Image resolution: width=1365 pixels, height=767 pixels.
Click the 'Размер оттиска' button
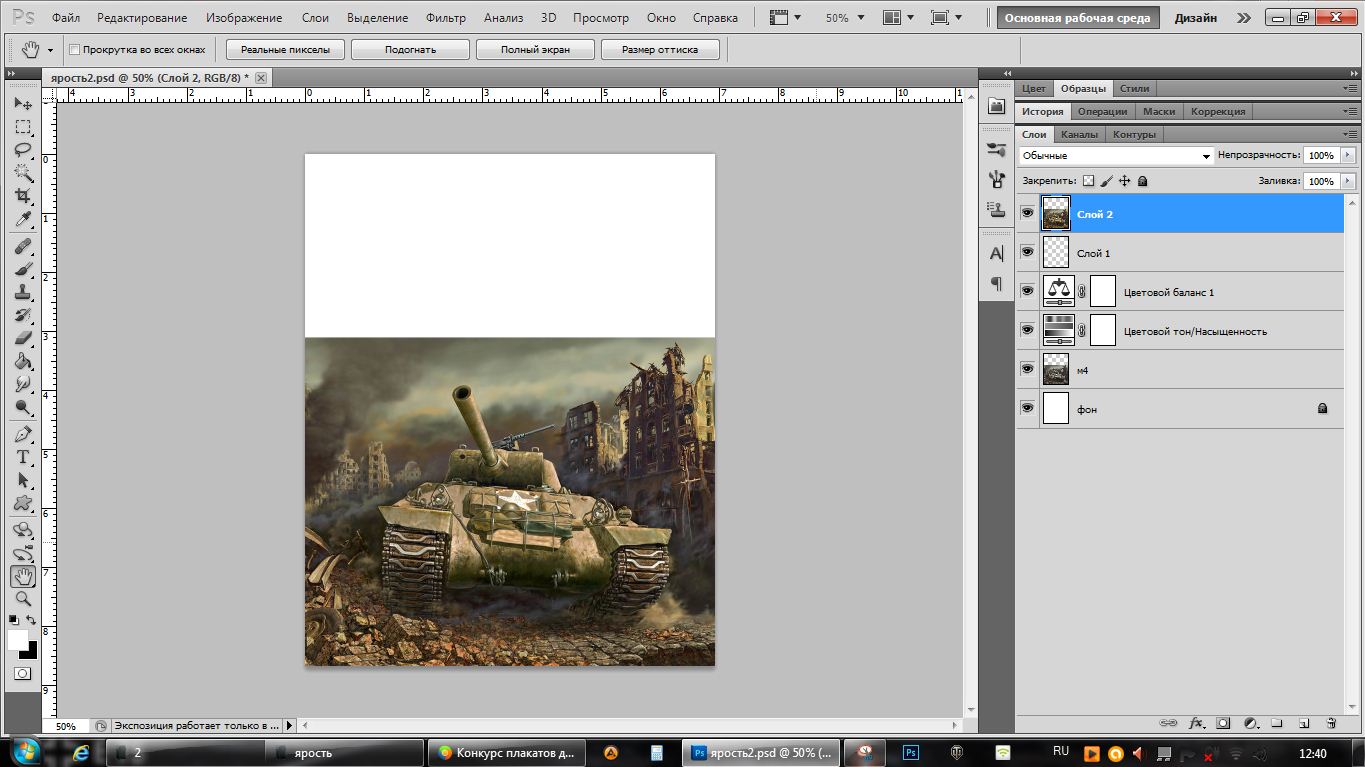659,50
